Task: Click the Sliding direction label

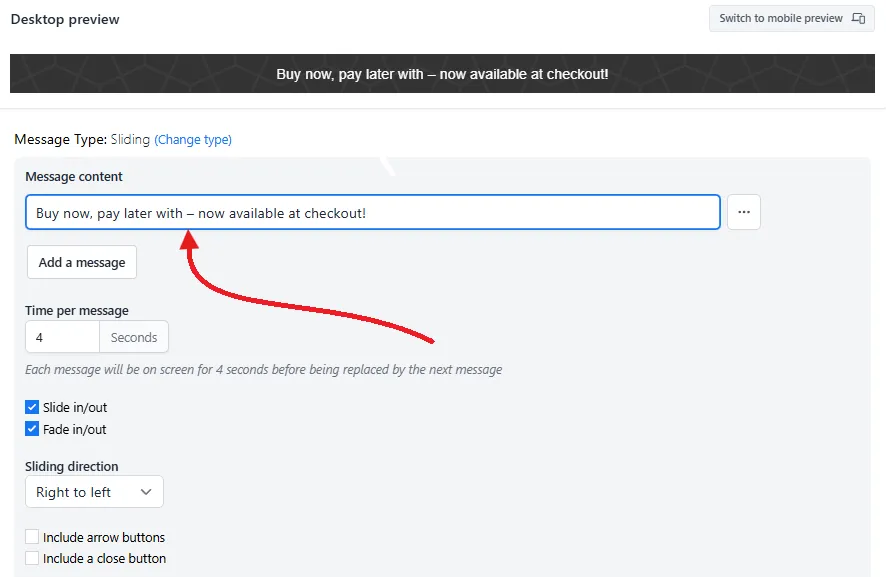Action: [x=72, y=466]
